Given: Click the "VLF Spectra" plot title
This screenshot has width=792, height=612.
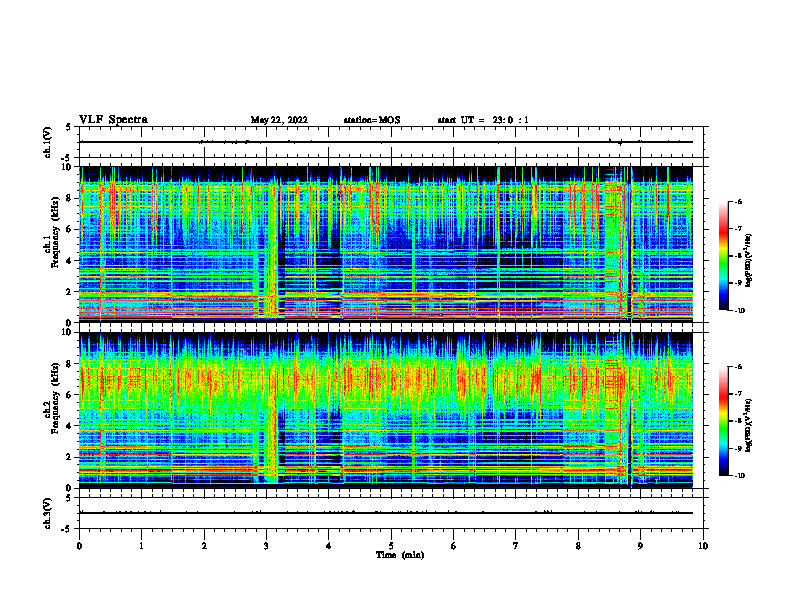Looking at the screenshot, I should pos(113,120).
